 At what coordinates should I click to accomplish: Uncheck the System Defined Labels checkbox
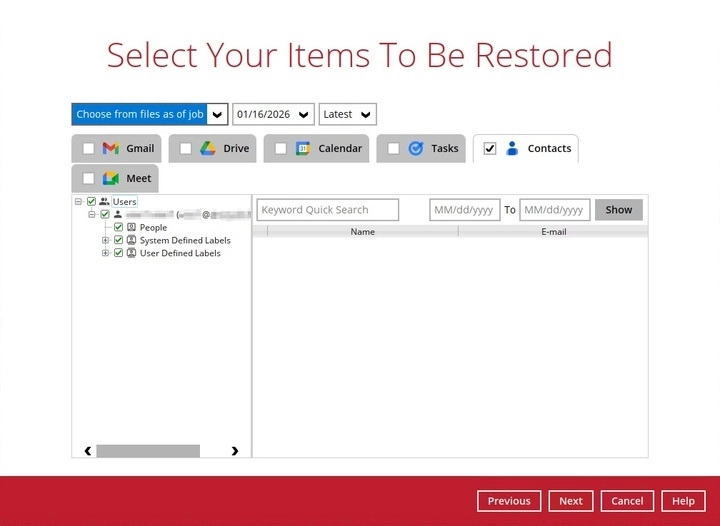click(x=118, y=240)
